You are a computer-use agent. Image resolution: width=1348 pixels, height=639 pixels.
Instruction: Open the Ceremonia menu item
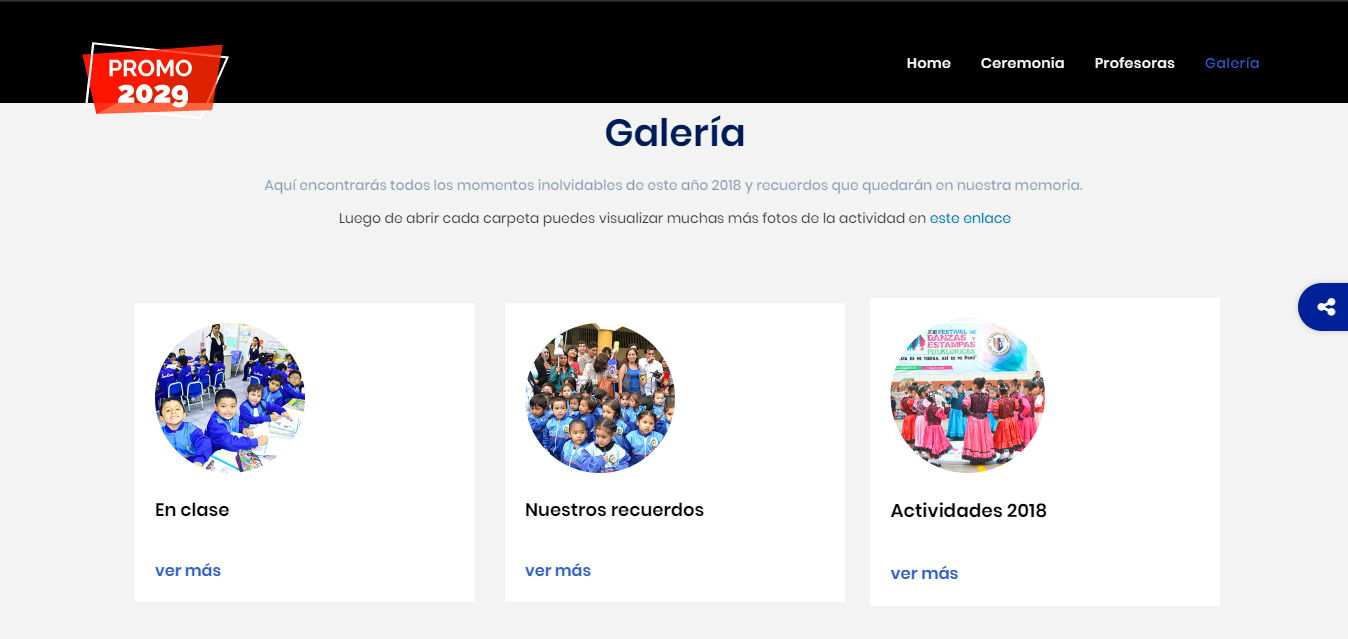pos(1022,63)
